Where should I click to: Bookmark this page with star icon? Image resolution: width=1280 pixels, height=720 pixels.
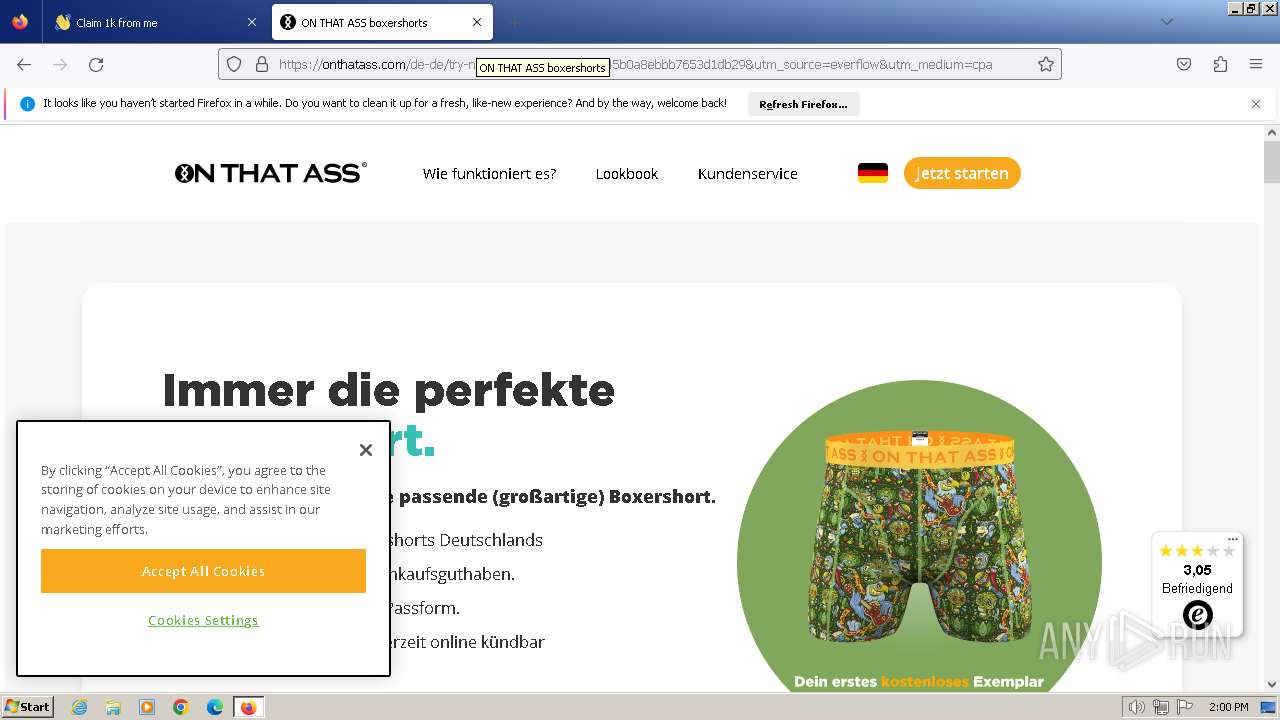(1046, 64)
